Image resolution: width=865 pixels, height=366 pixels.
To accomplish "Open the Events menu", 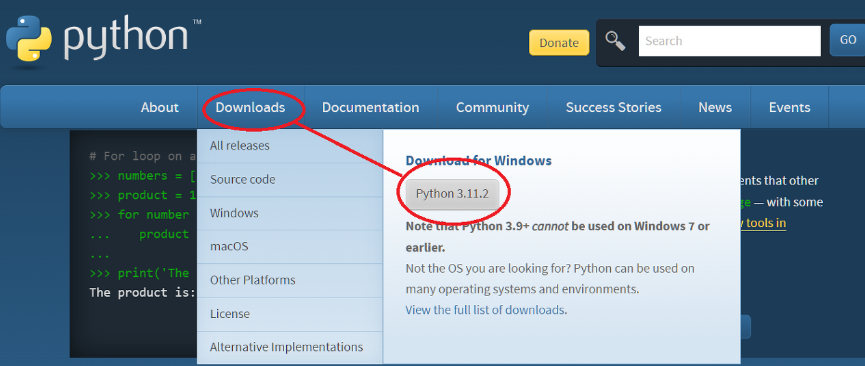I will point(789,107).
